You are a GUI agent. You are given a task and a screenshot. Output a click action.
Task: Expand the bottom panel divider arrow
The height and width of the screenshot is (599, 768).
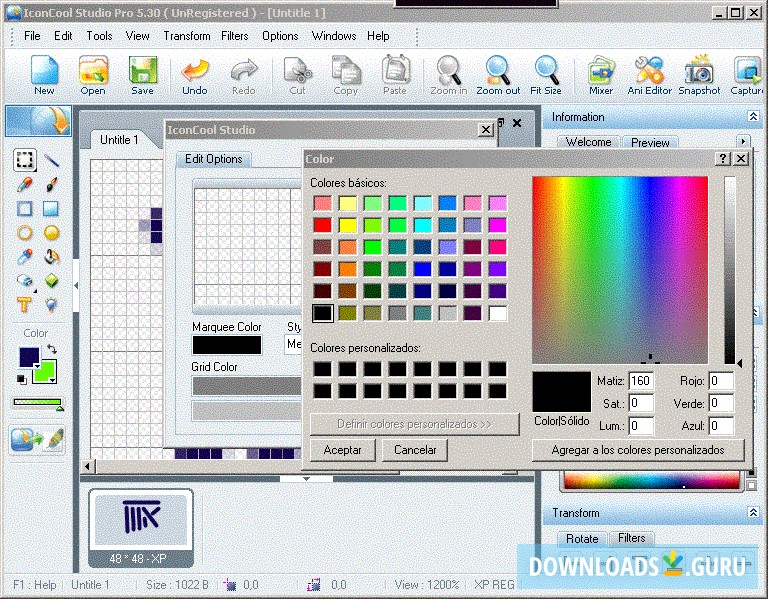click(x=306, y=479)
